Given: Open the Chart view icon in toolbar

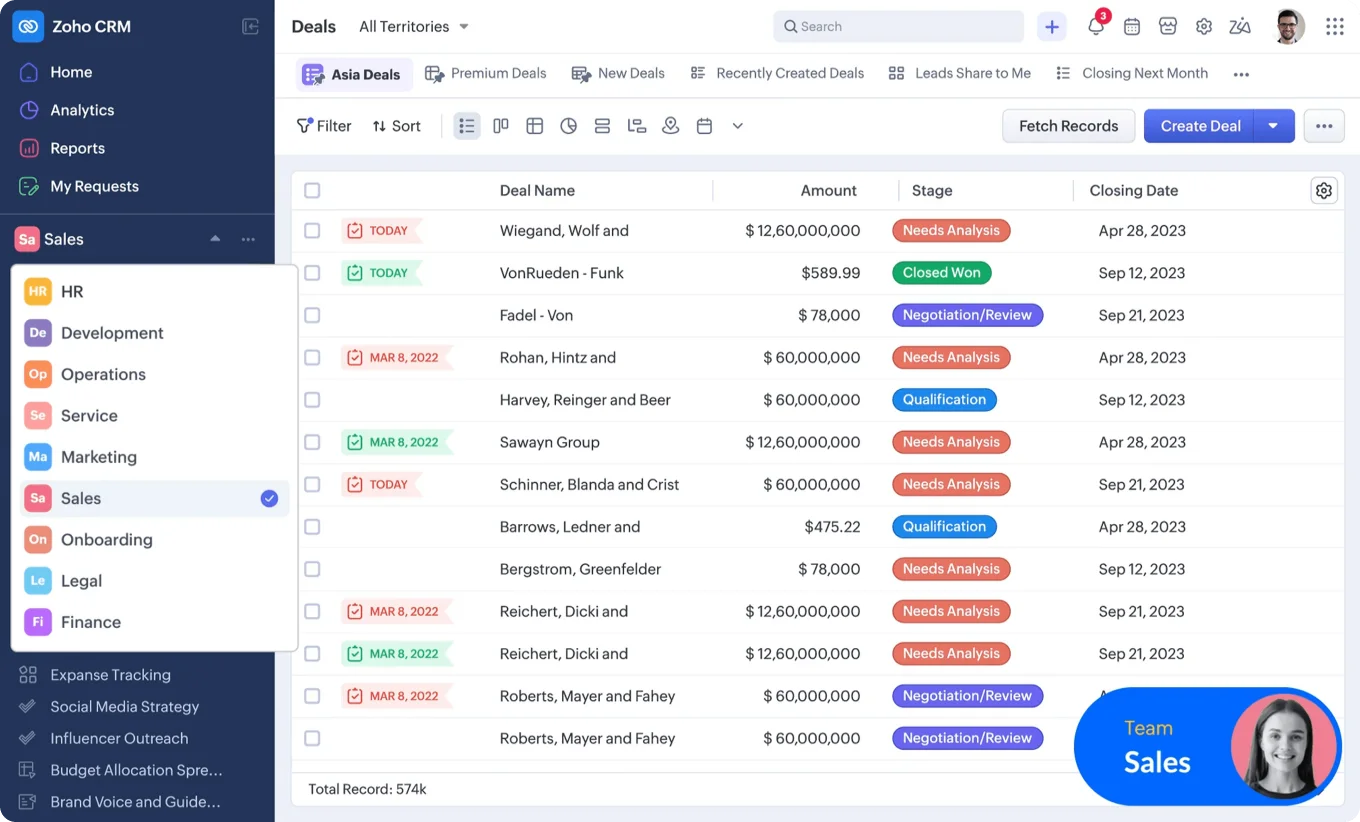Looking at the screenshot, I should (x=569, y=125).
